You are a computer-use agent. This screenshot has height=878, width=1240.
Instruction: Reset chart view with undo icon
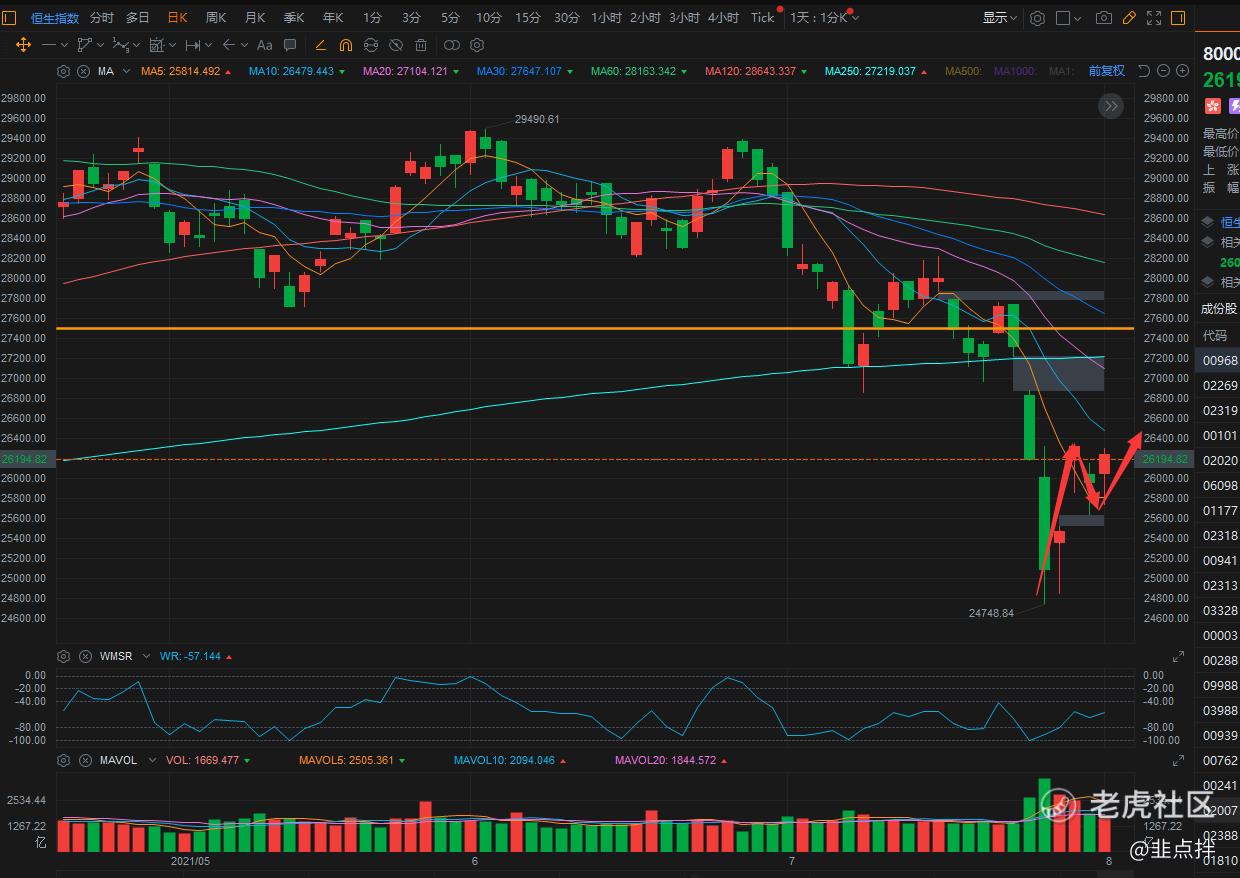click(1144, 71)
